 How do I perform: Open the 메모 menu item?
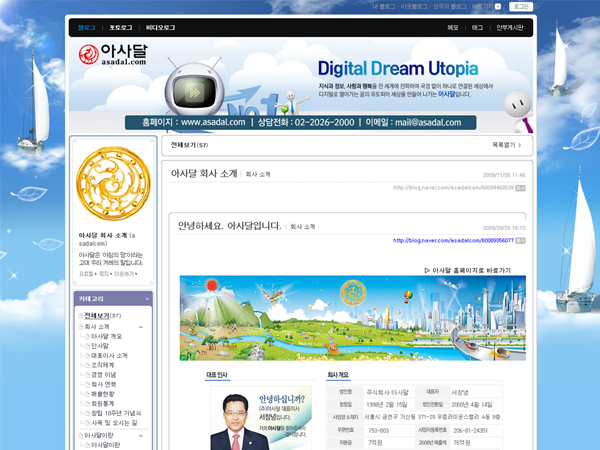coord(453,28)
